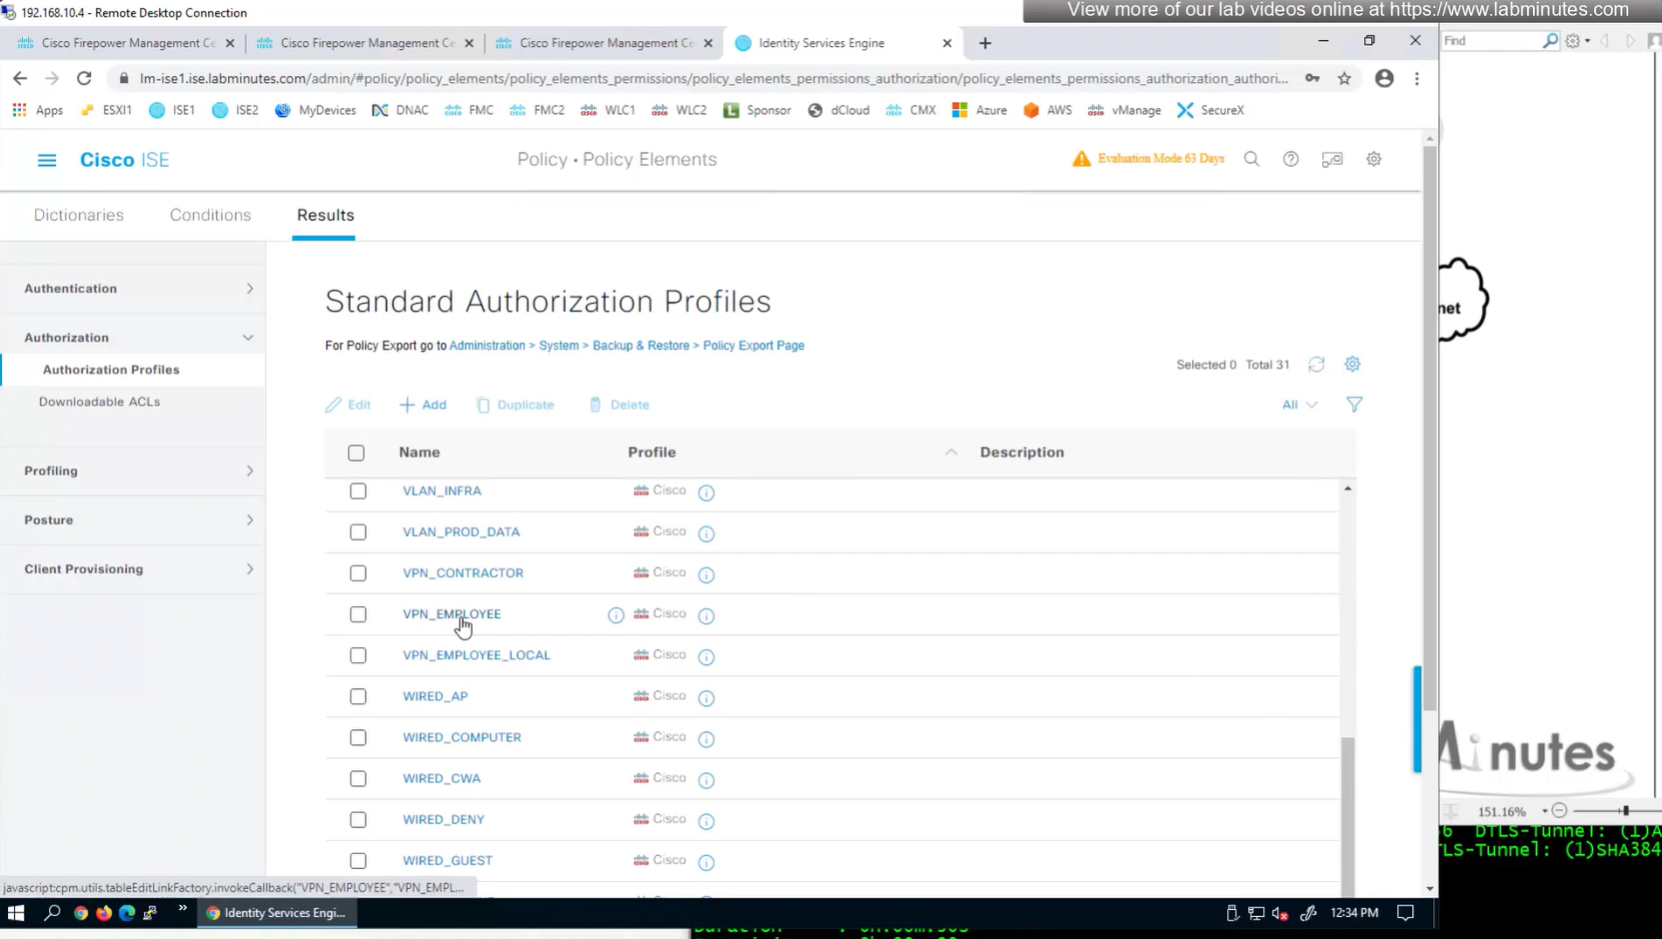This screenshot has height=939, width=1662.
Task: Switch to the Conditions tab
Action: click(210, 215)
